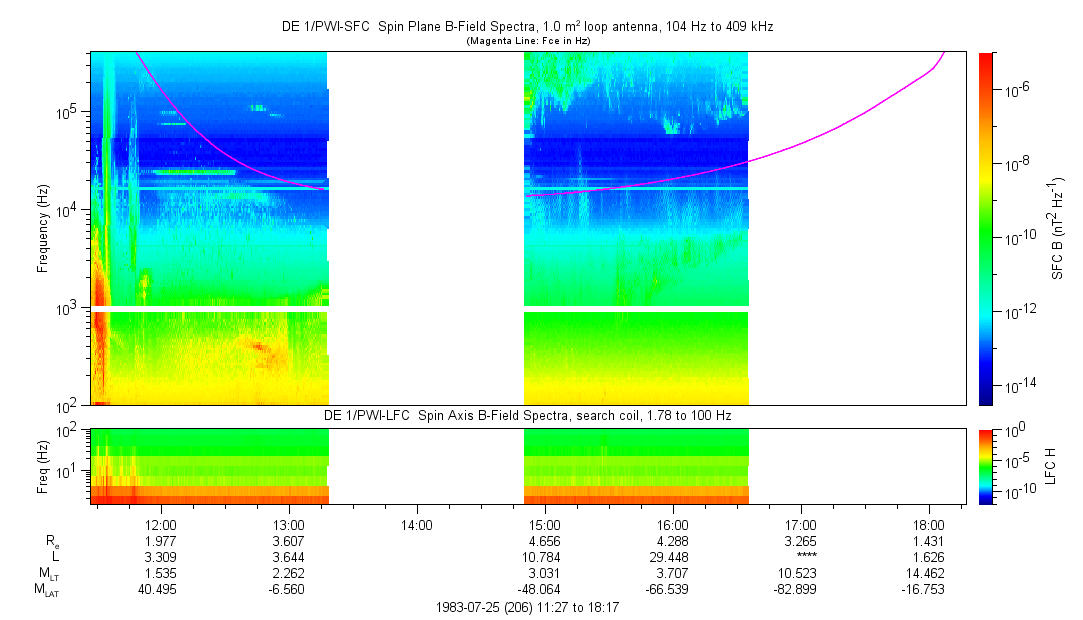Click the L value 29.448
Image resolution: width=1083 pixels, height=620 pixels.
(673, 557)
